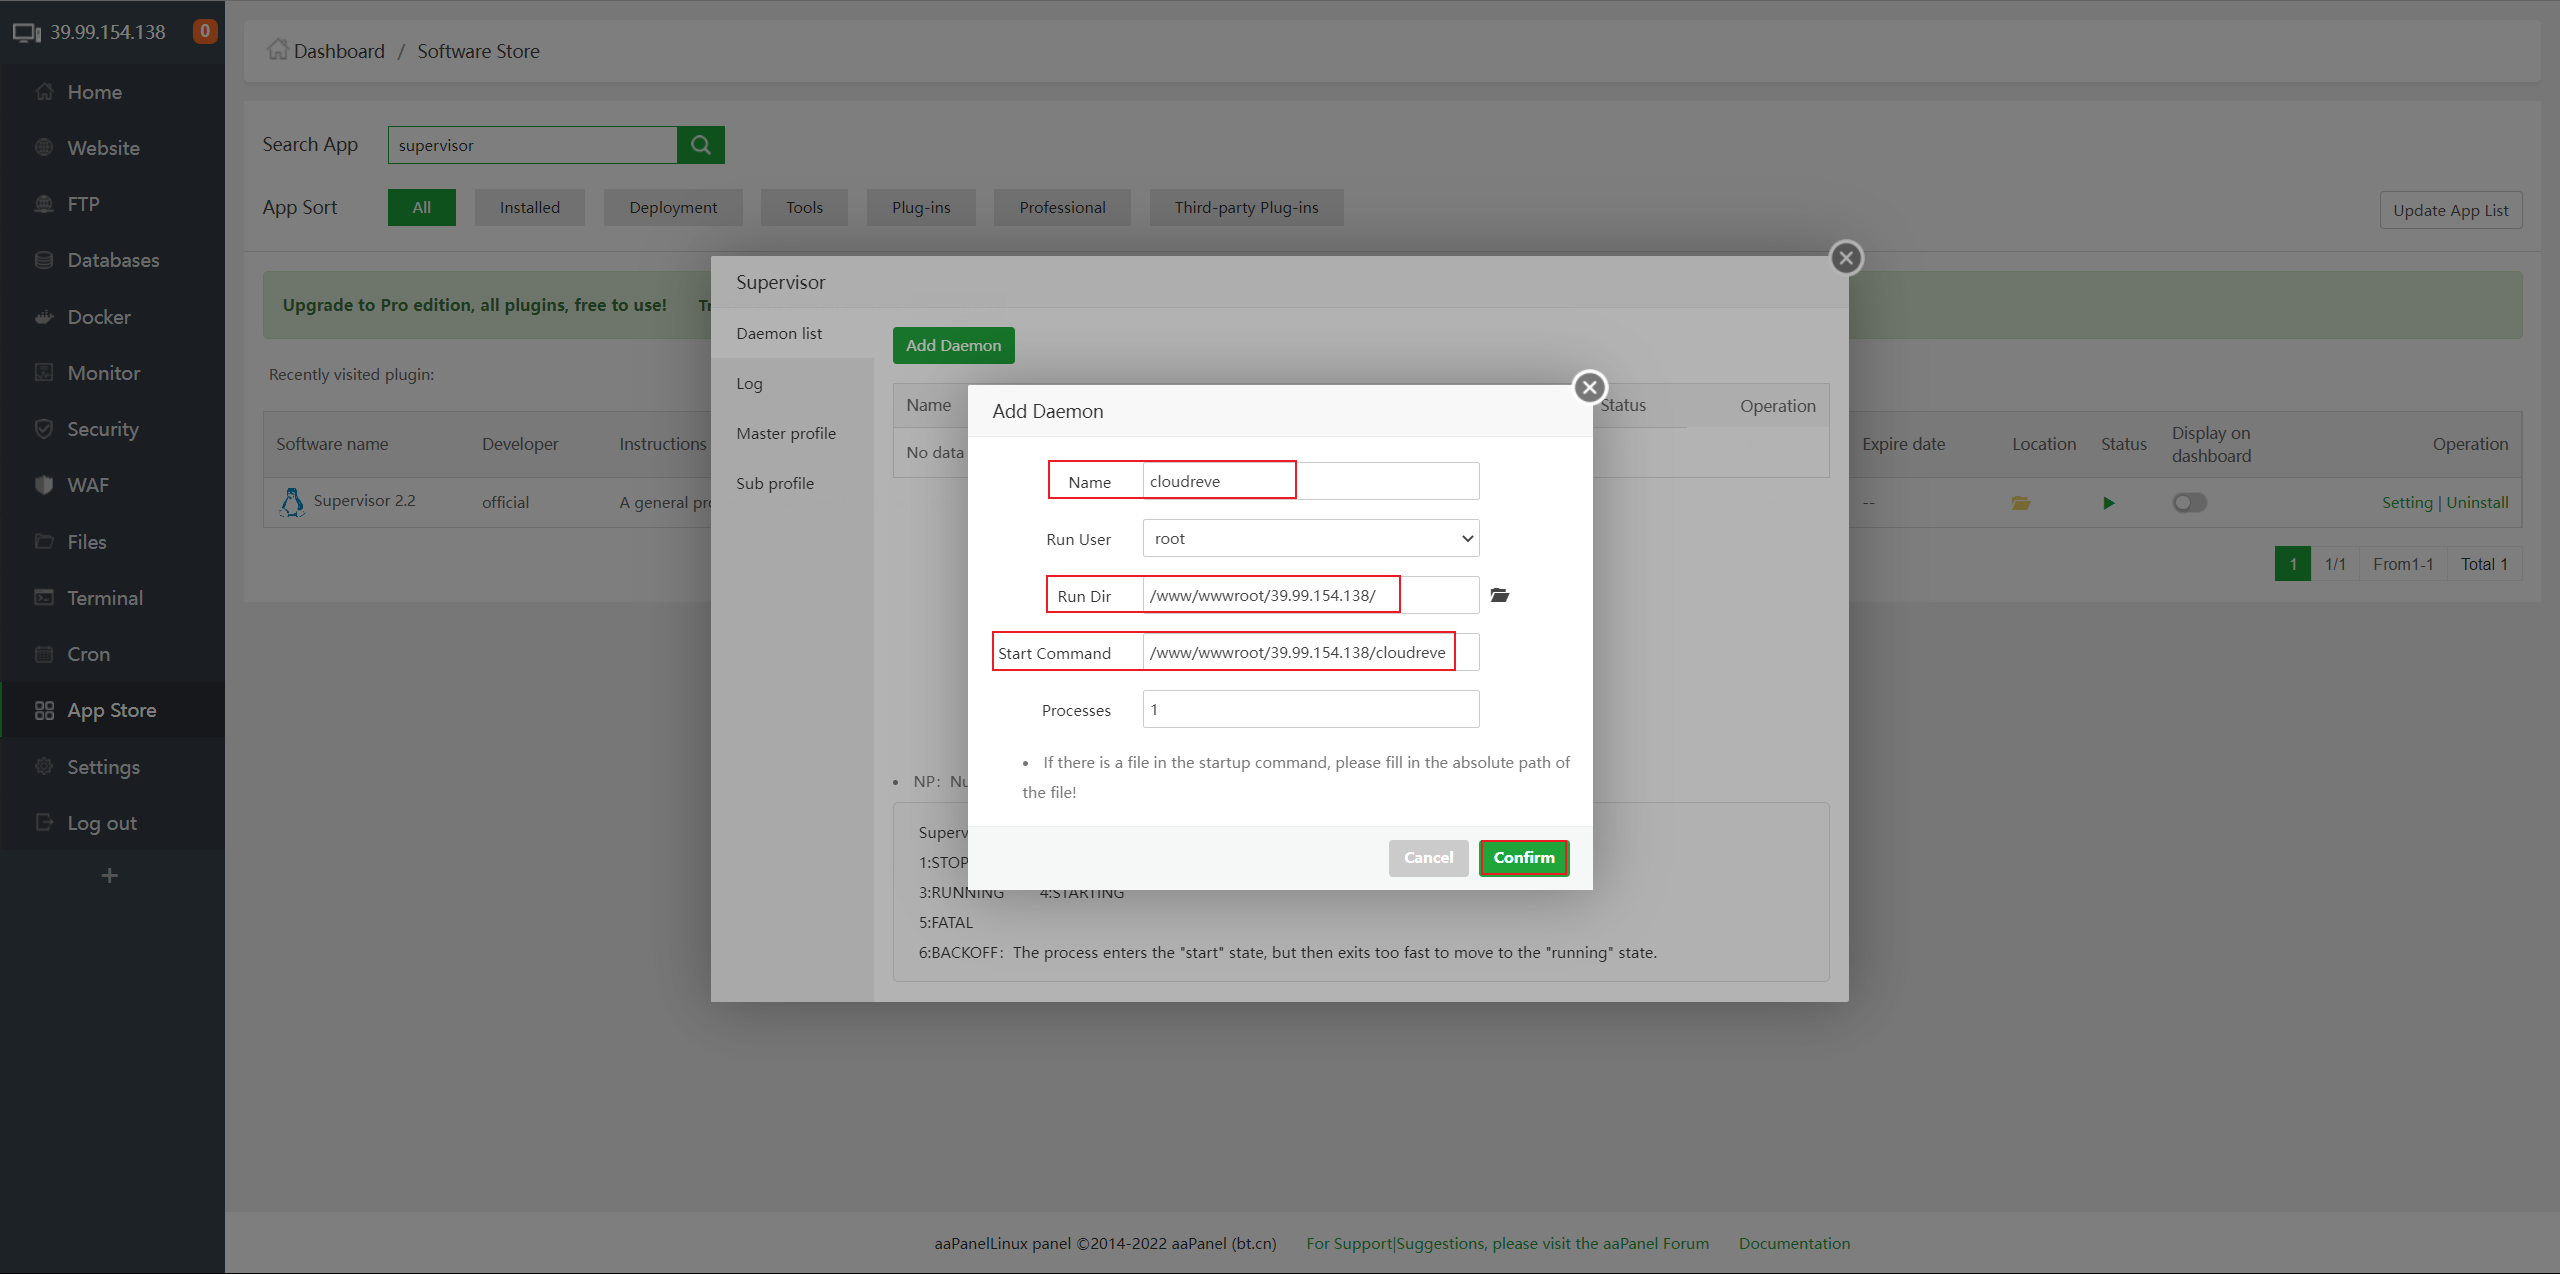Click the green status play icon
This screenshot has height=1274, width=2560.
point(2108,503)
